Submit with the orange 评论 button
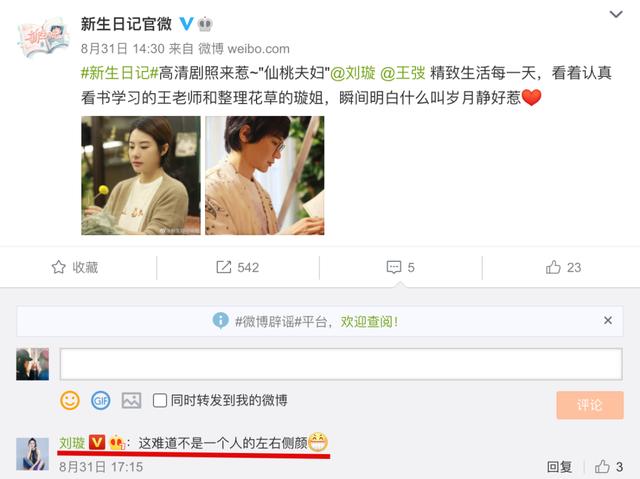 click(590, 405)
